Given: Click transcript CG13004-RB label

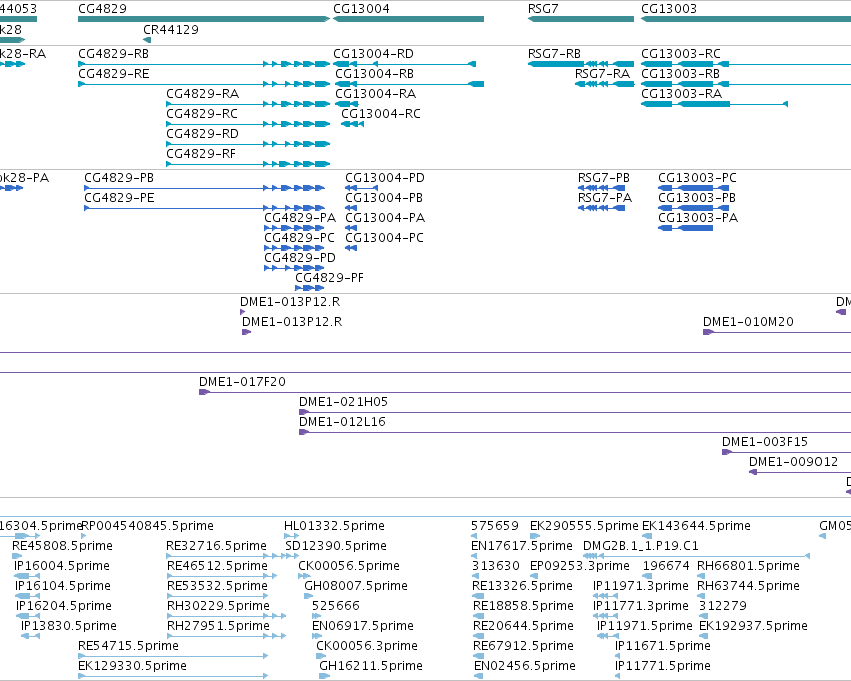Looking at the screenshot, I should [x=374, y=74].
